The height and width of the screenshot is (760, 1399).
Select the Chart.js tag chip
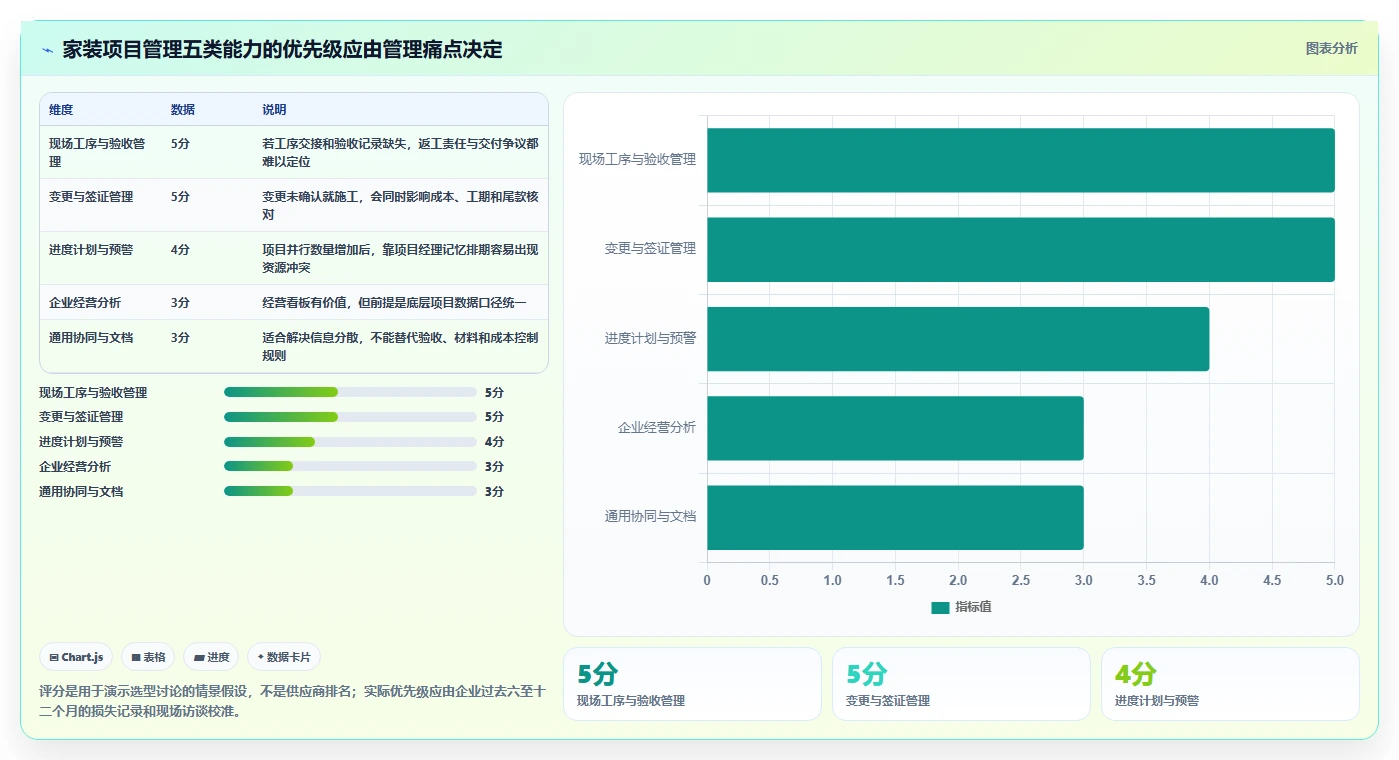77,657
